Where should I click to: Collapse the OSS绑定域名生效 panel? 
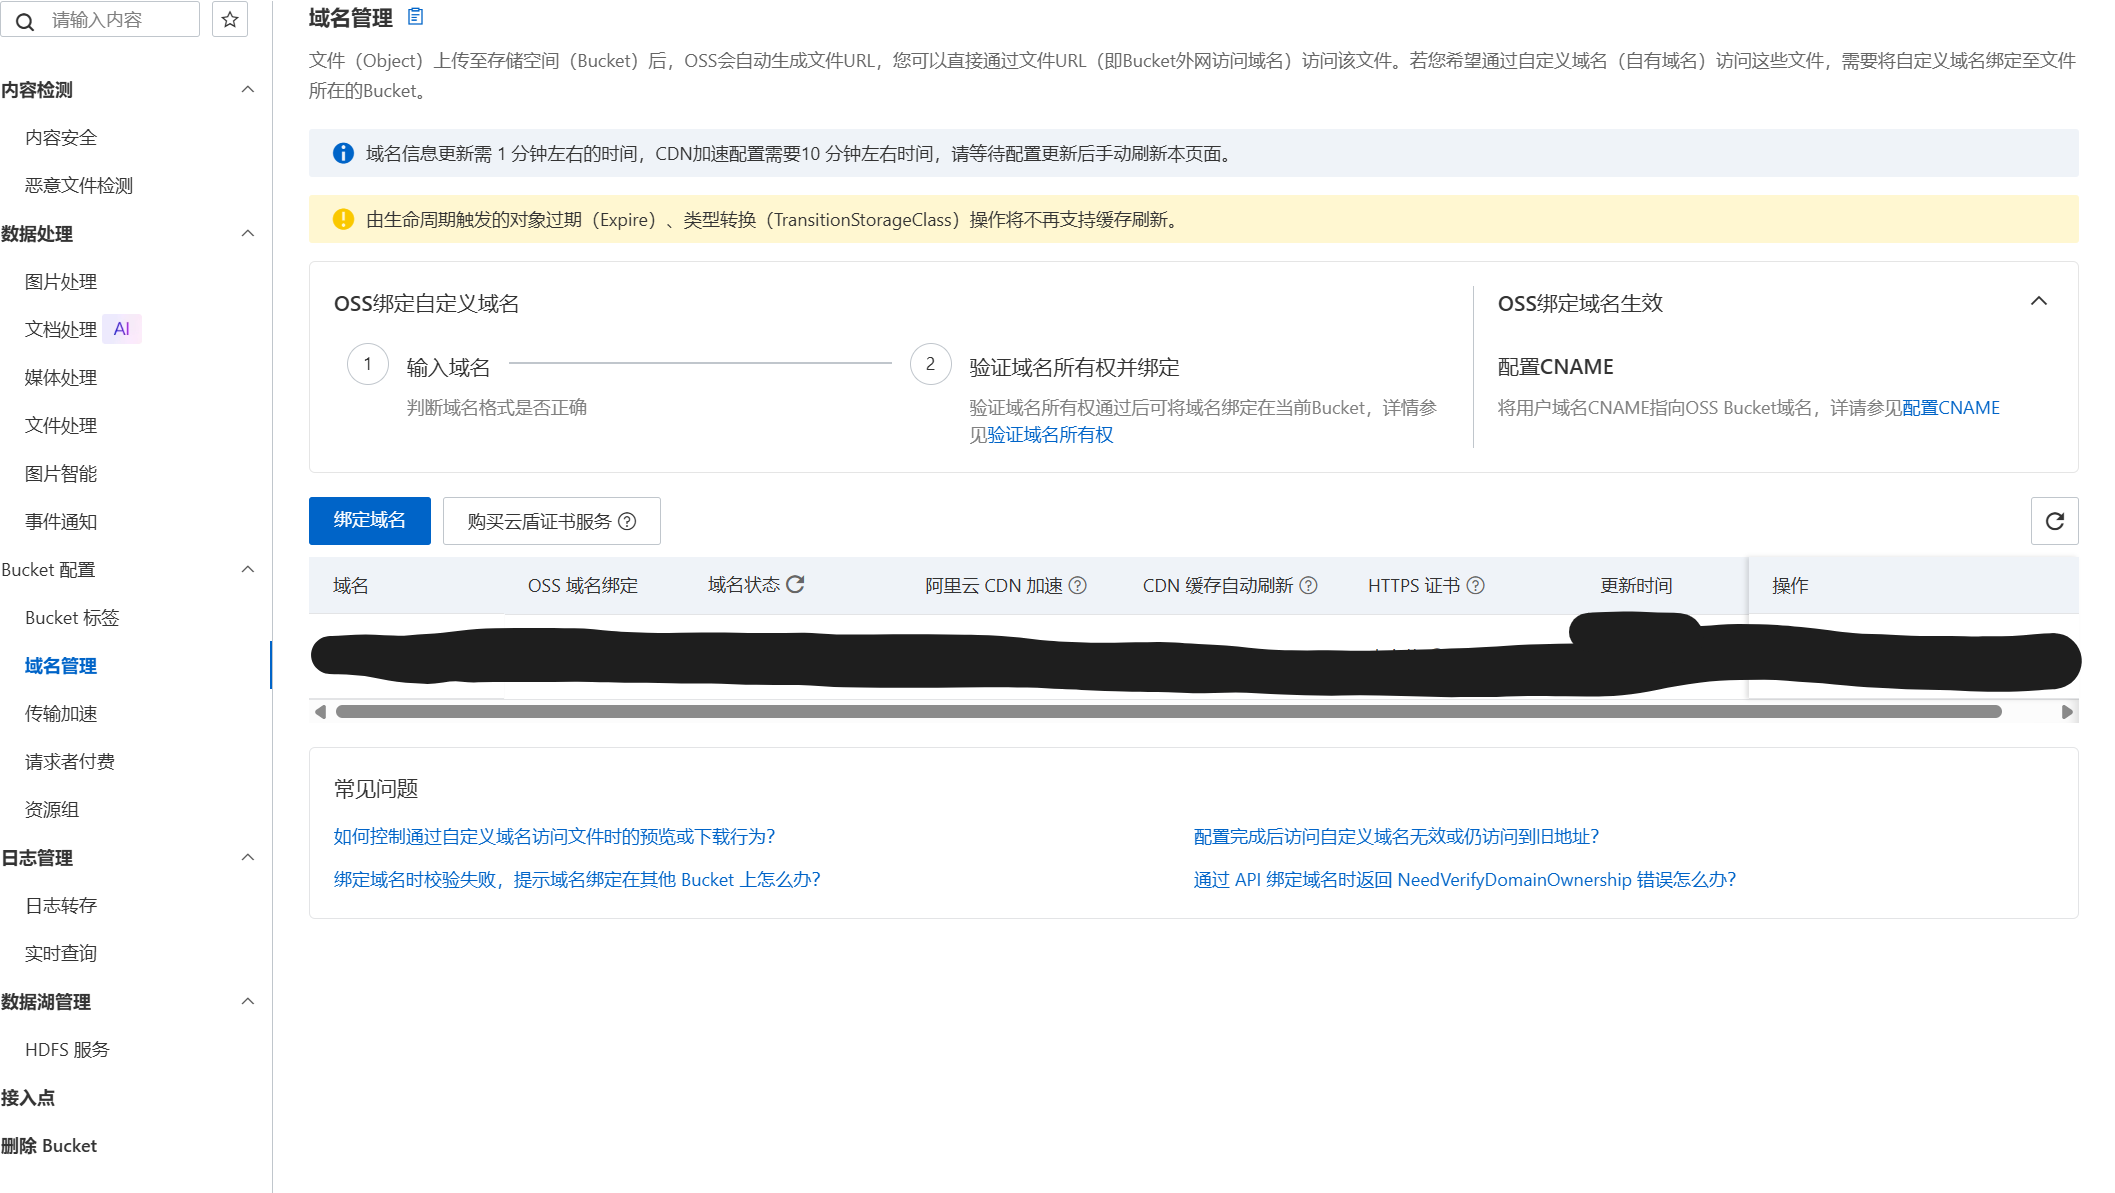coord(2038,301)
